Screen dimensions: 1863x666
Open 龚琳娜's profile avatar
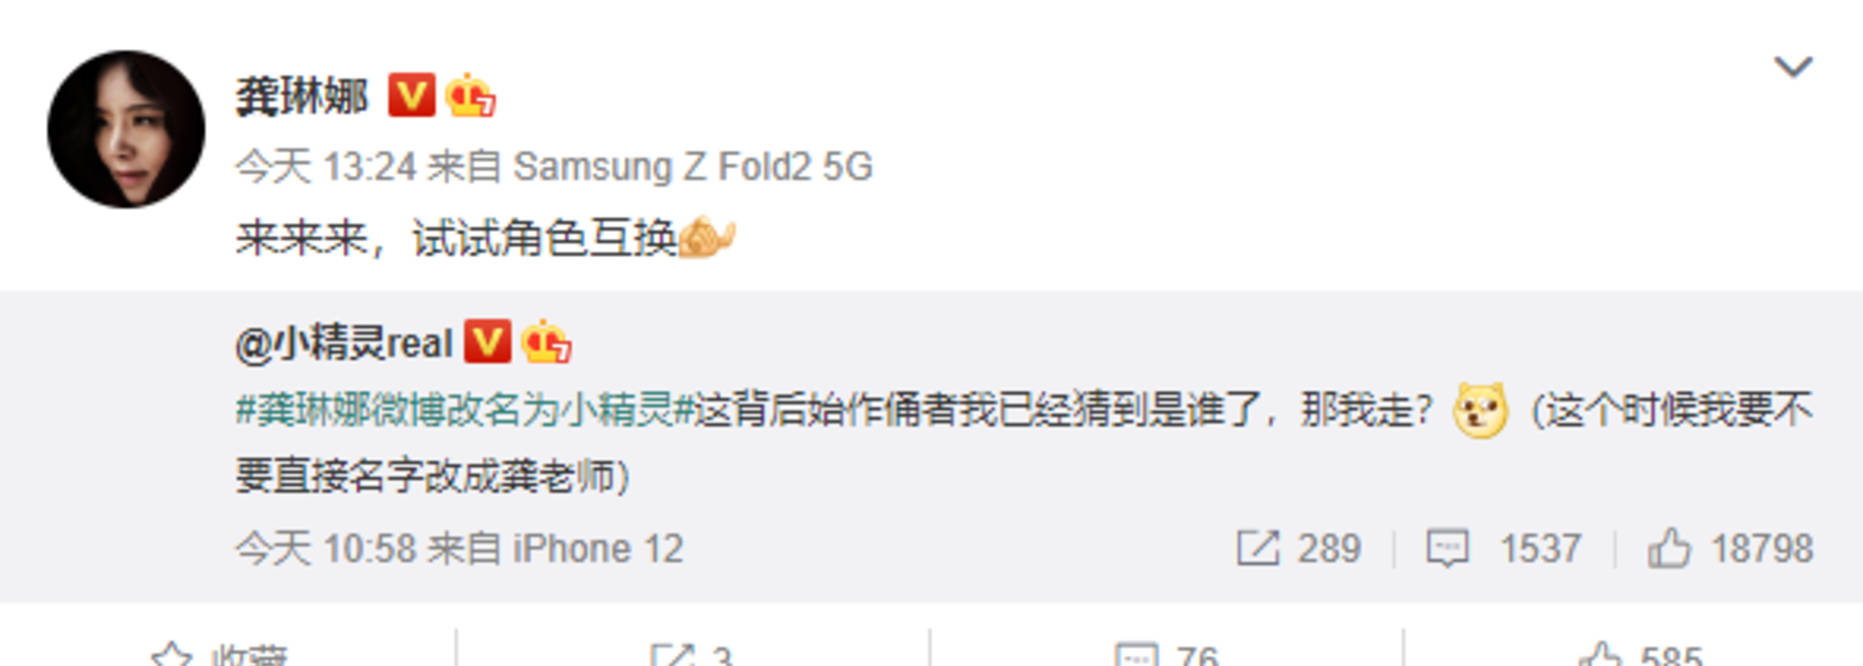click(x=126, y=130)
